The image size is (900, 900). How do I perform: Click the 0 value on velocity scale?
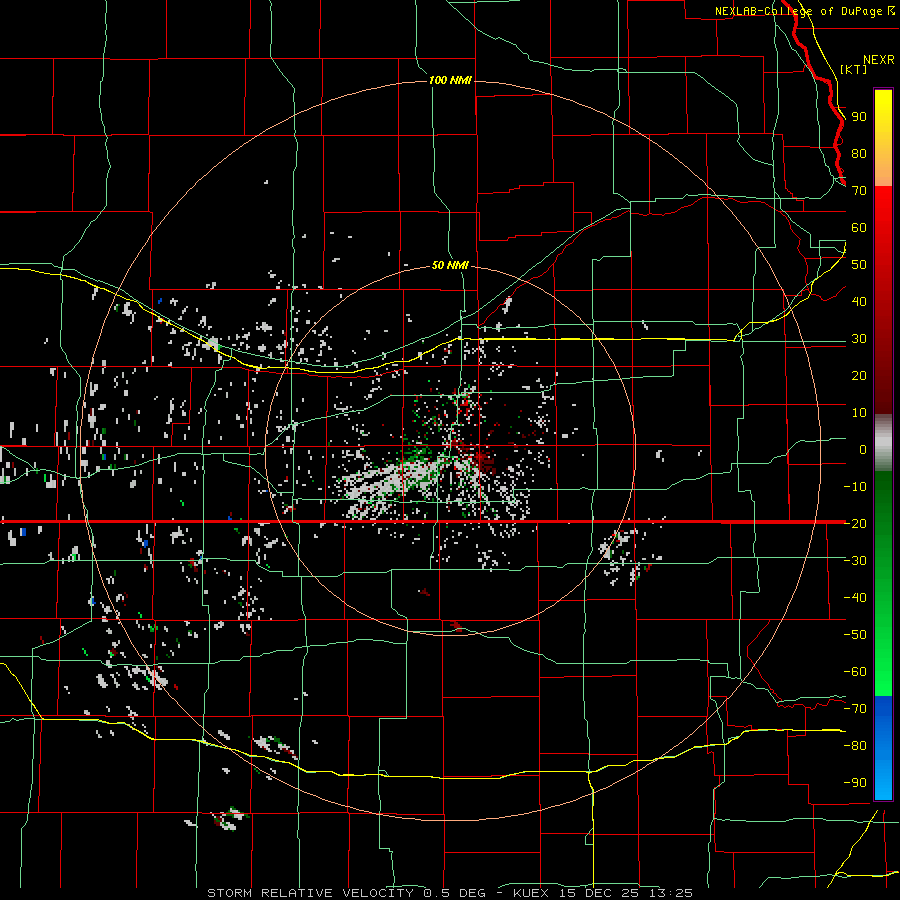click(863, 450)
